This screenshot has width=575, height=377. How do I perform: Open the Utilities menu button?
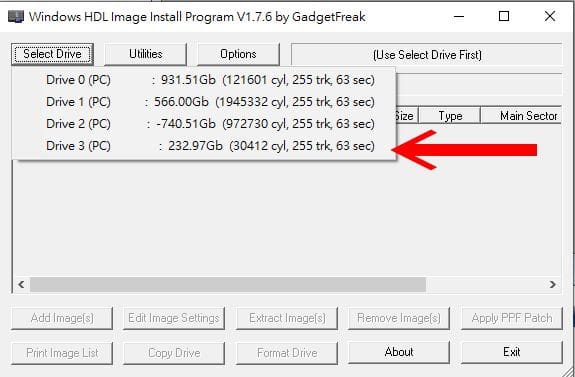pyautogui.click(x=146, y=54)
